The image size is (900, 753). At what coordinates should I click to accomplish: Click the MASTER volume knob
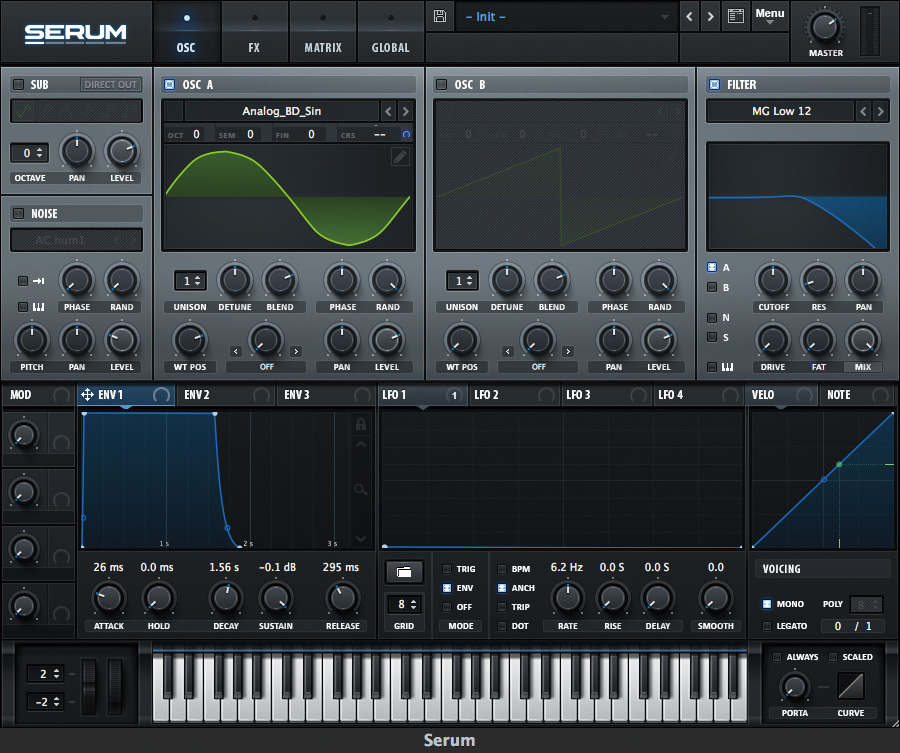point(825,26)
